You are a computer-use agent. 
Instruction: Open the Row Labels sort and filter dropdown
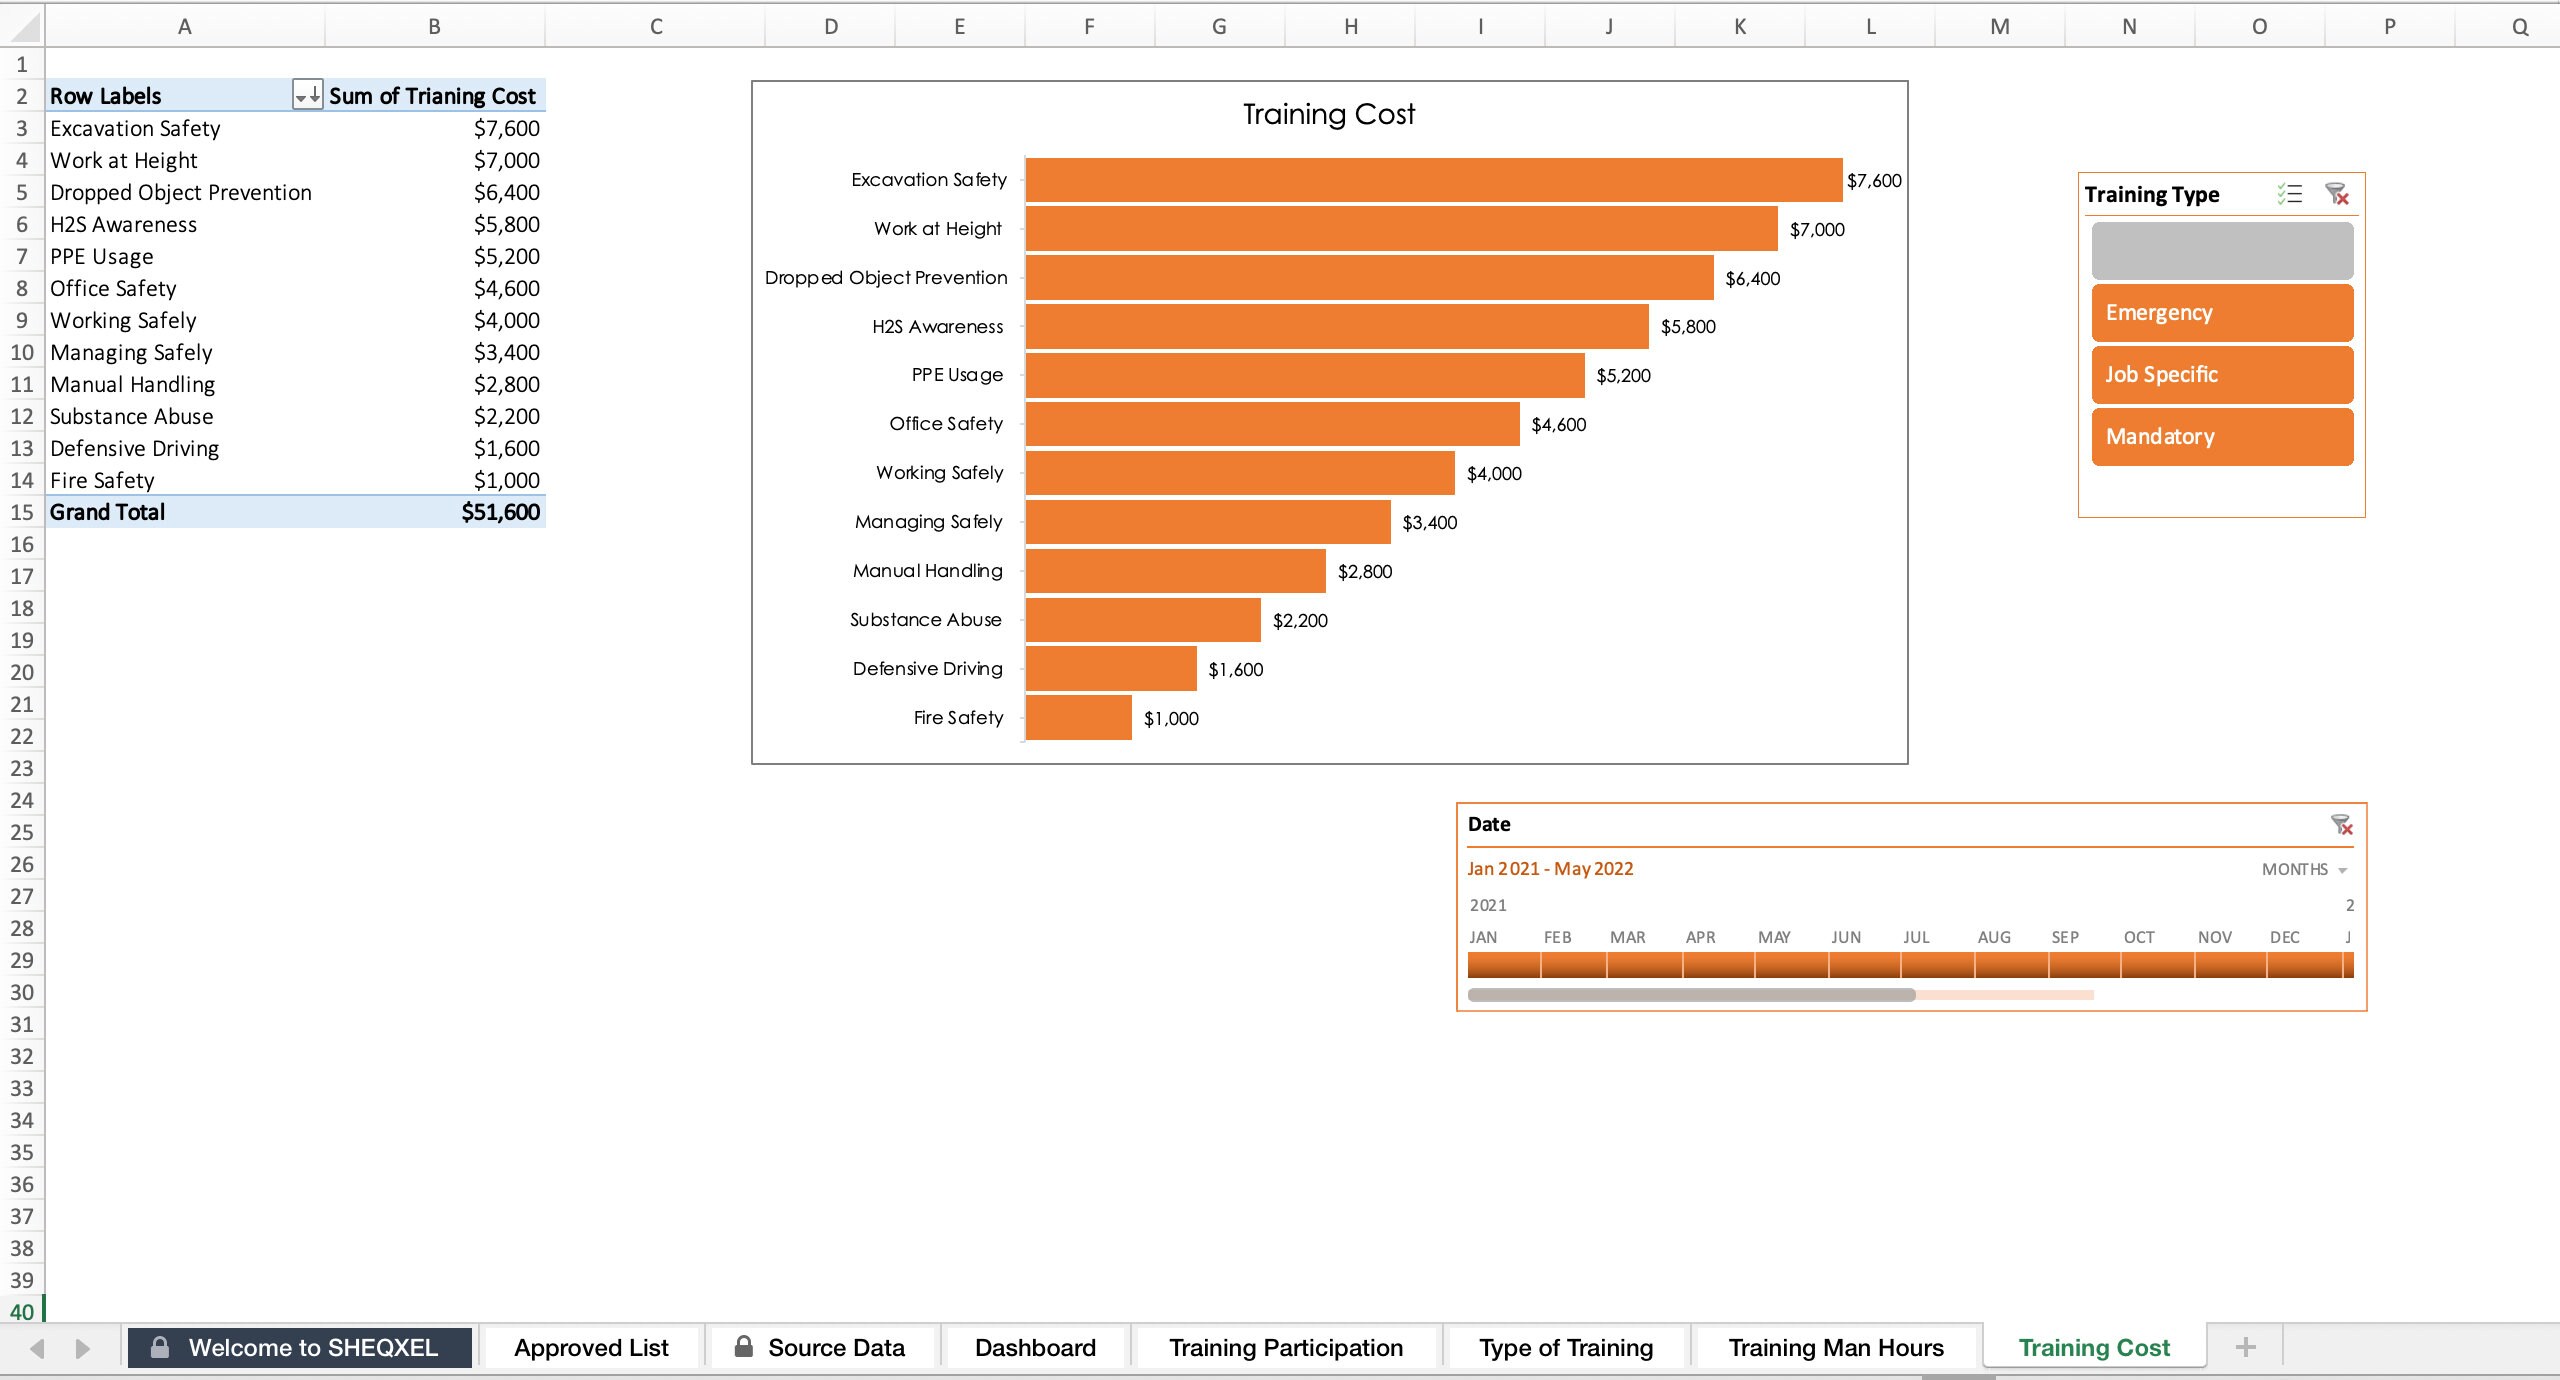pyautogui.click(x=306, y=96)
